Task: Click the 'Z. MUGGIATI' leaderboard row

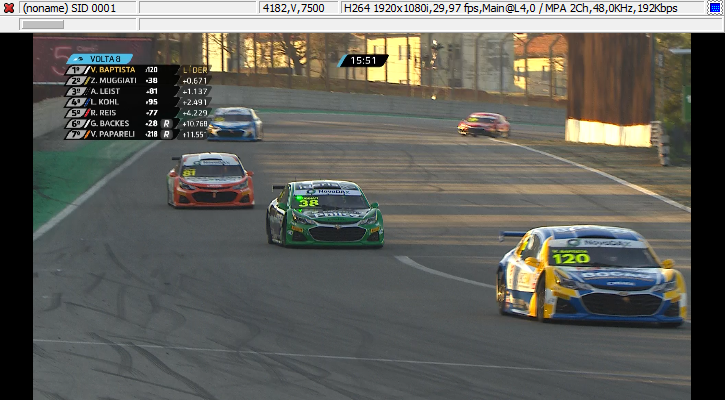Action: [138, 81]
